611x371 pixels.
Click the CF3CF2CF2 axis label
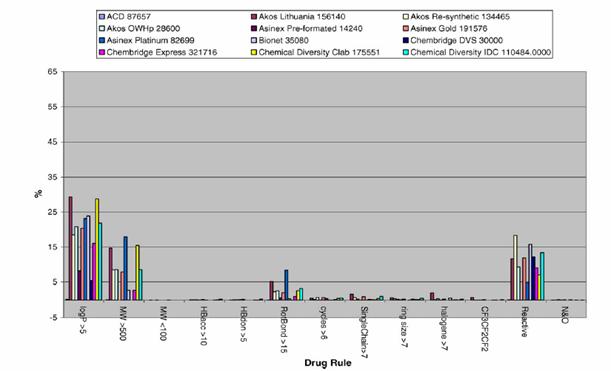484,329
